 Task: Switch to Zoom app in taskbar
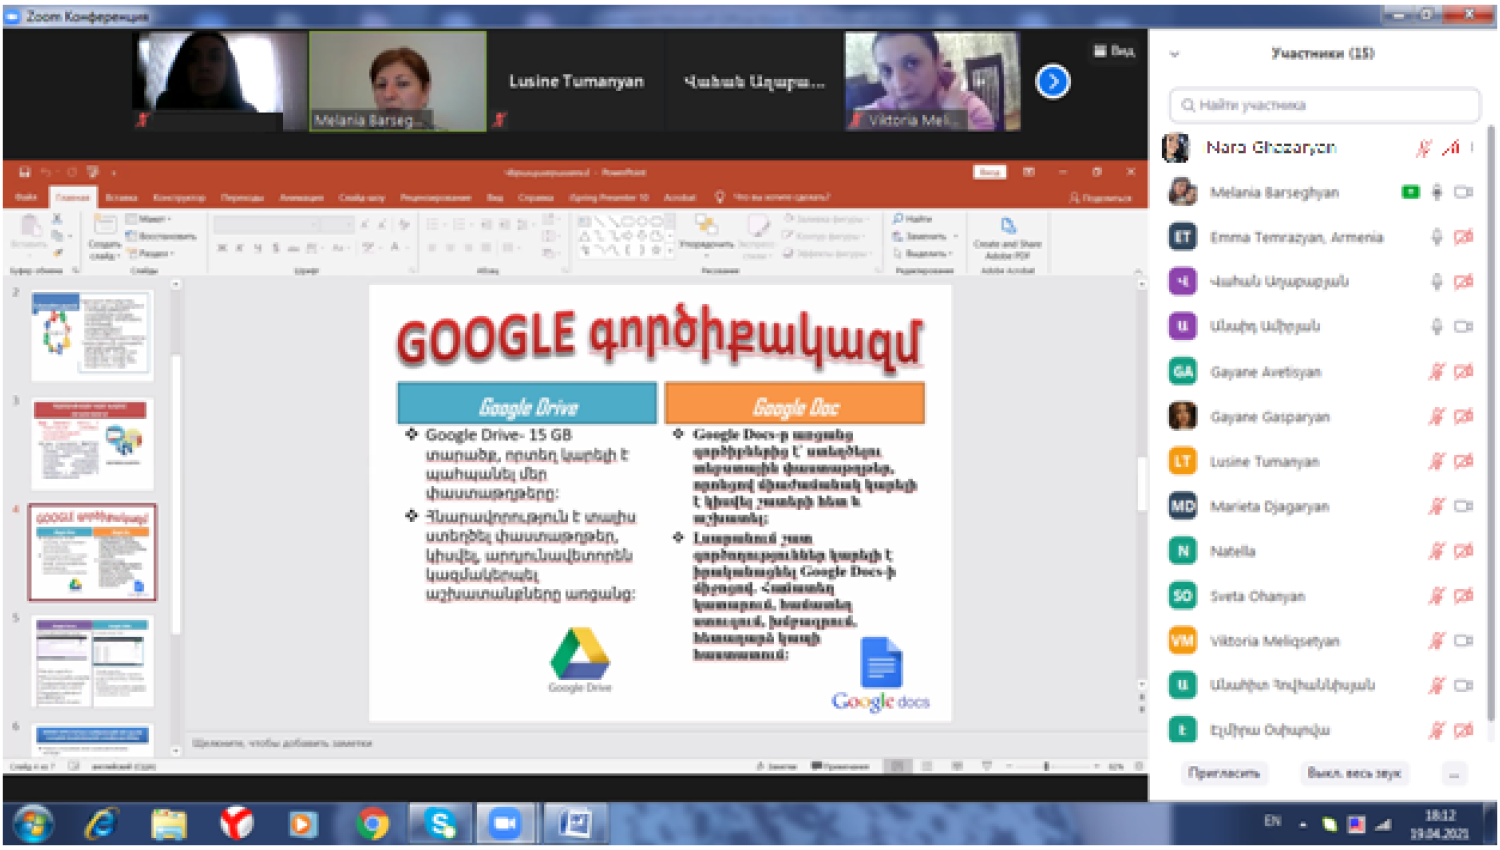(x=506, y=824)
